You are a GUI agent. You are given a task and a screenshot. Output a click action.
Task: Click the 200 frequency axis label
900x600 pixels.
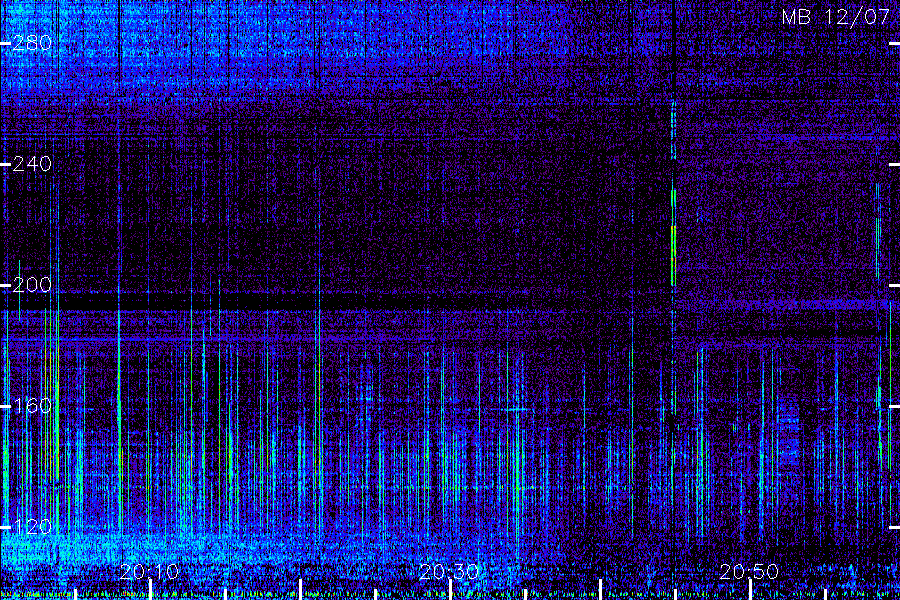pyautogui.click(x=32, y=285)
